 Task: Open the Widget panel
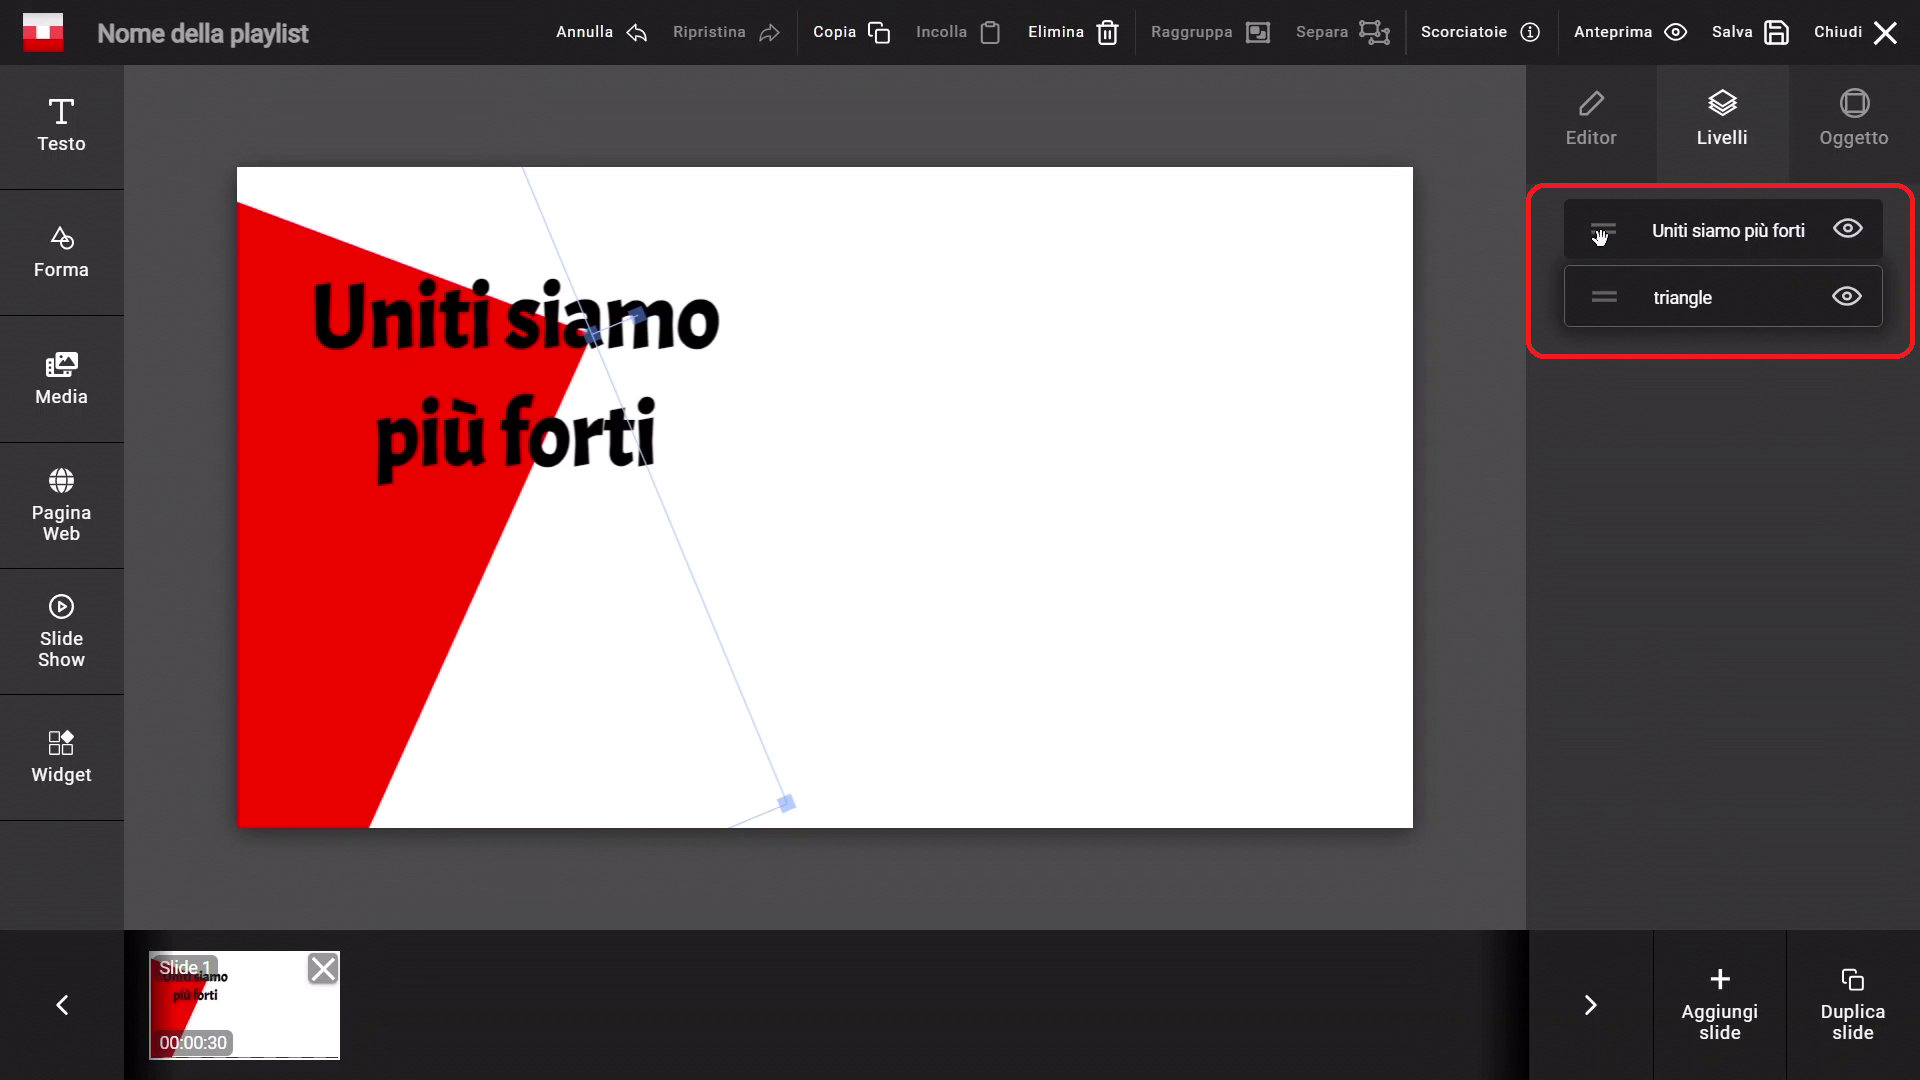[61, 757]
